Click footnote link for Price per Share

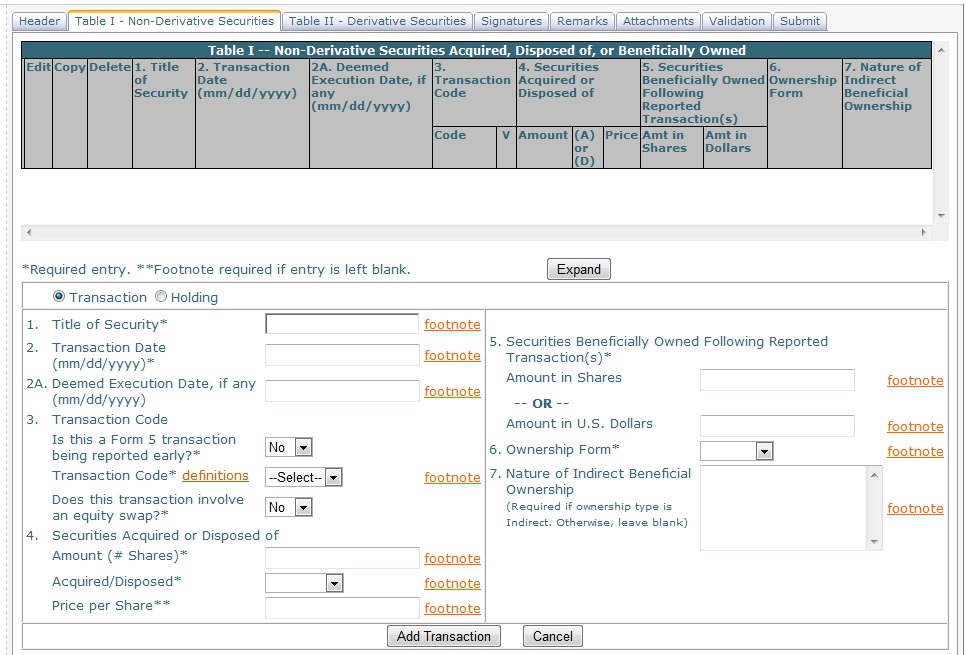point(452,608)
